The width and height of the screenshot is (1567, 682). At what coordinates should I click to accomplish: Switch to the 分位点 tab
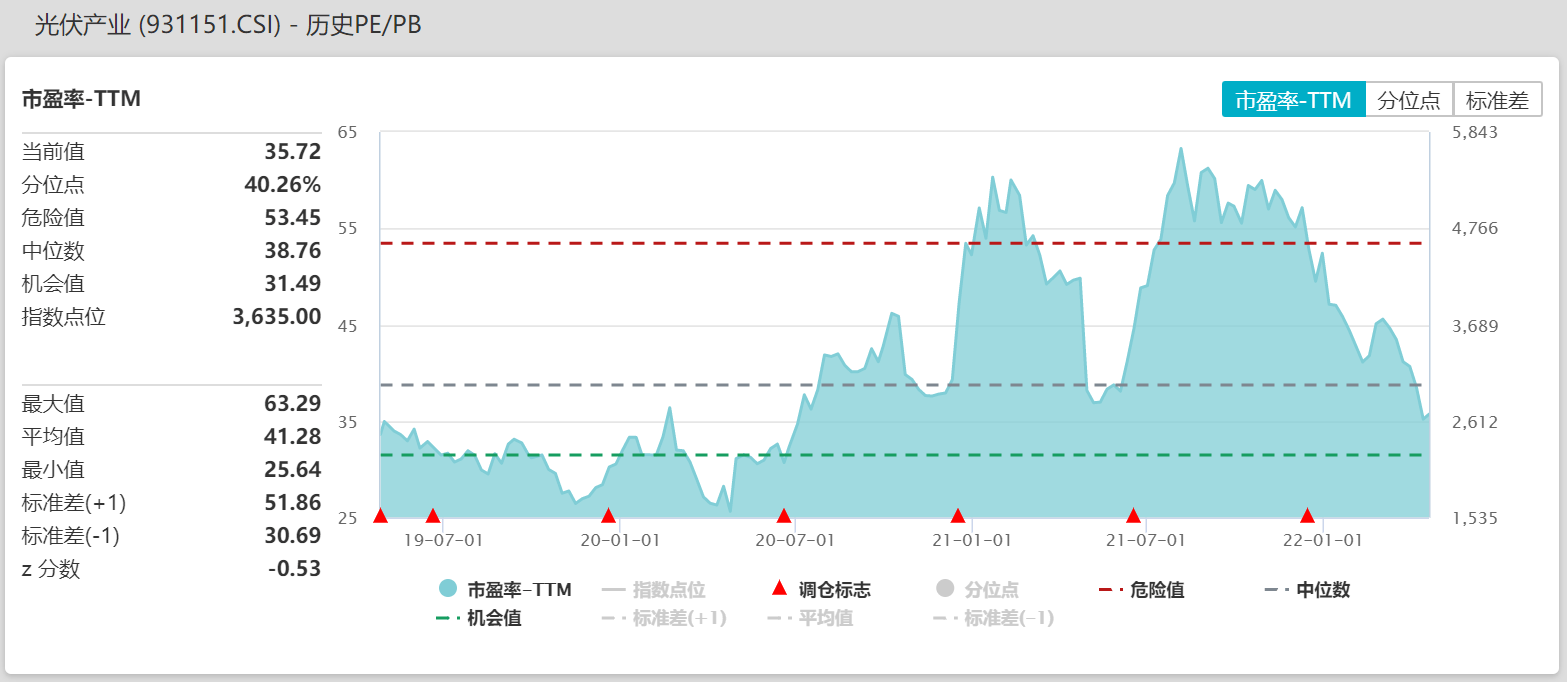(x=1410, y=99)
